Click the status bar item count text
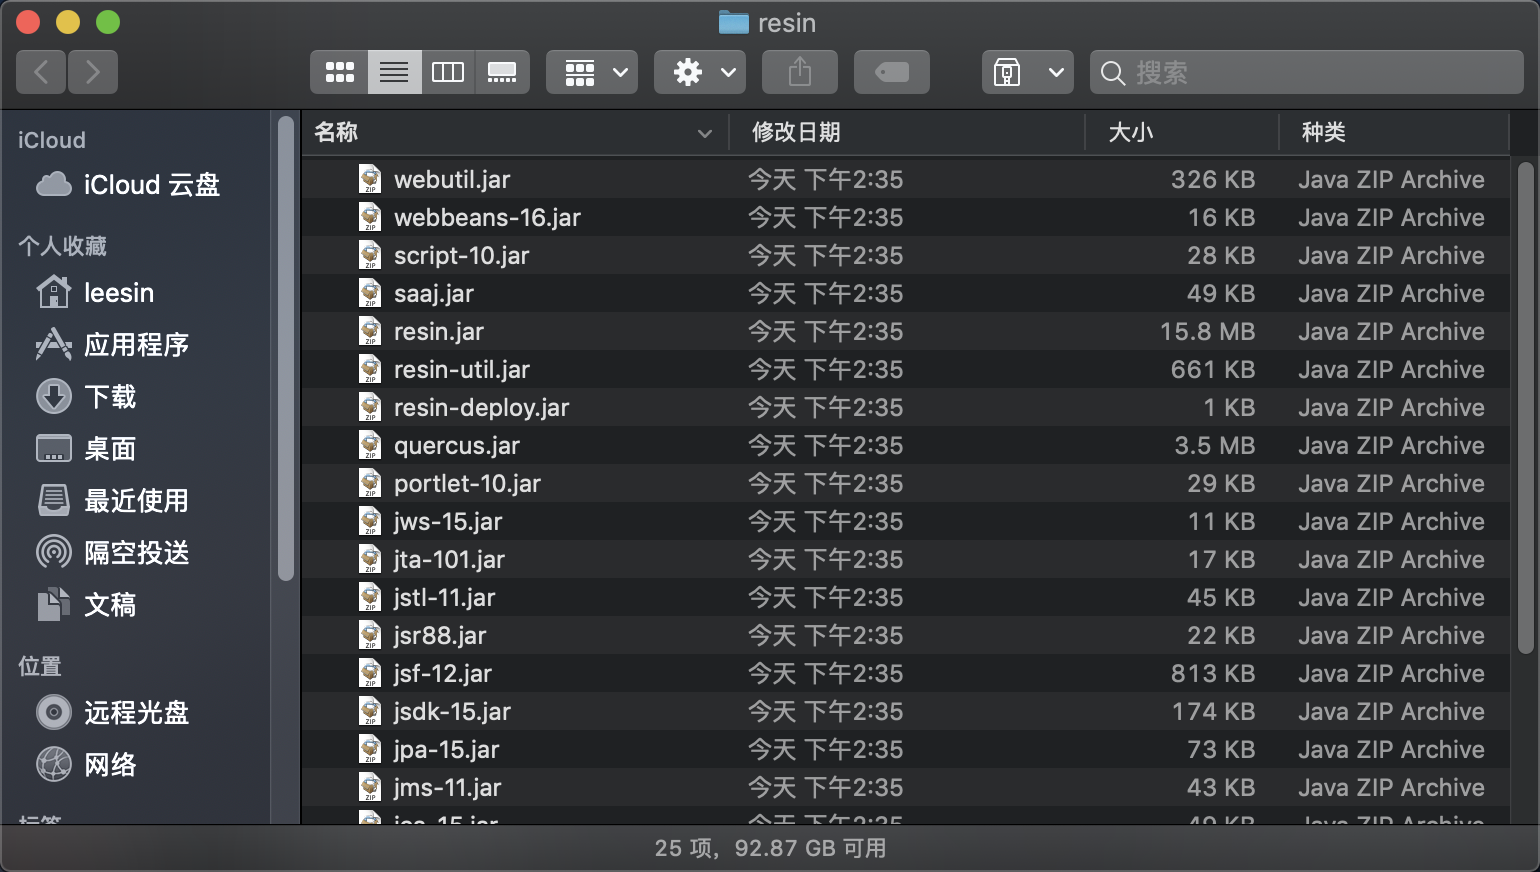The image size is (1540, 872). coord(770,848)
